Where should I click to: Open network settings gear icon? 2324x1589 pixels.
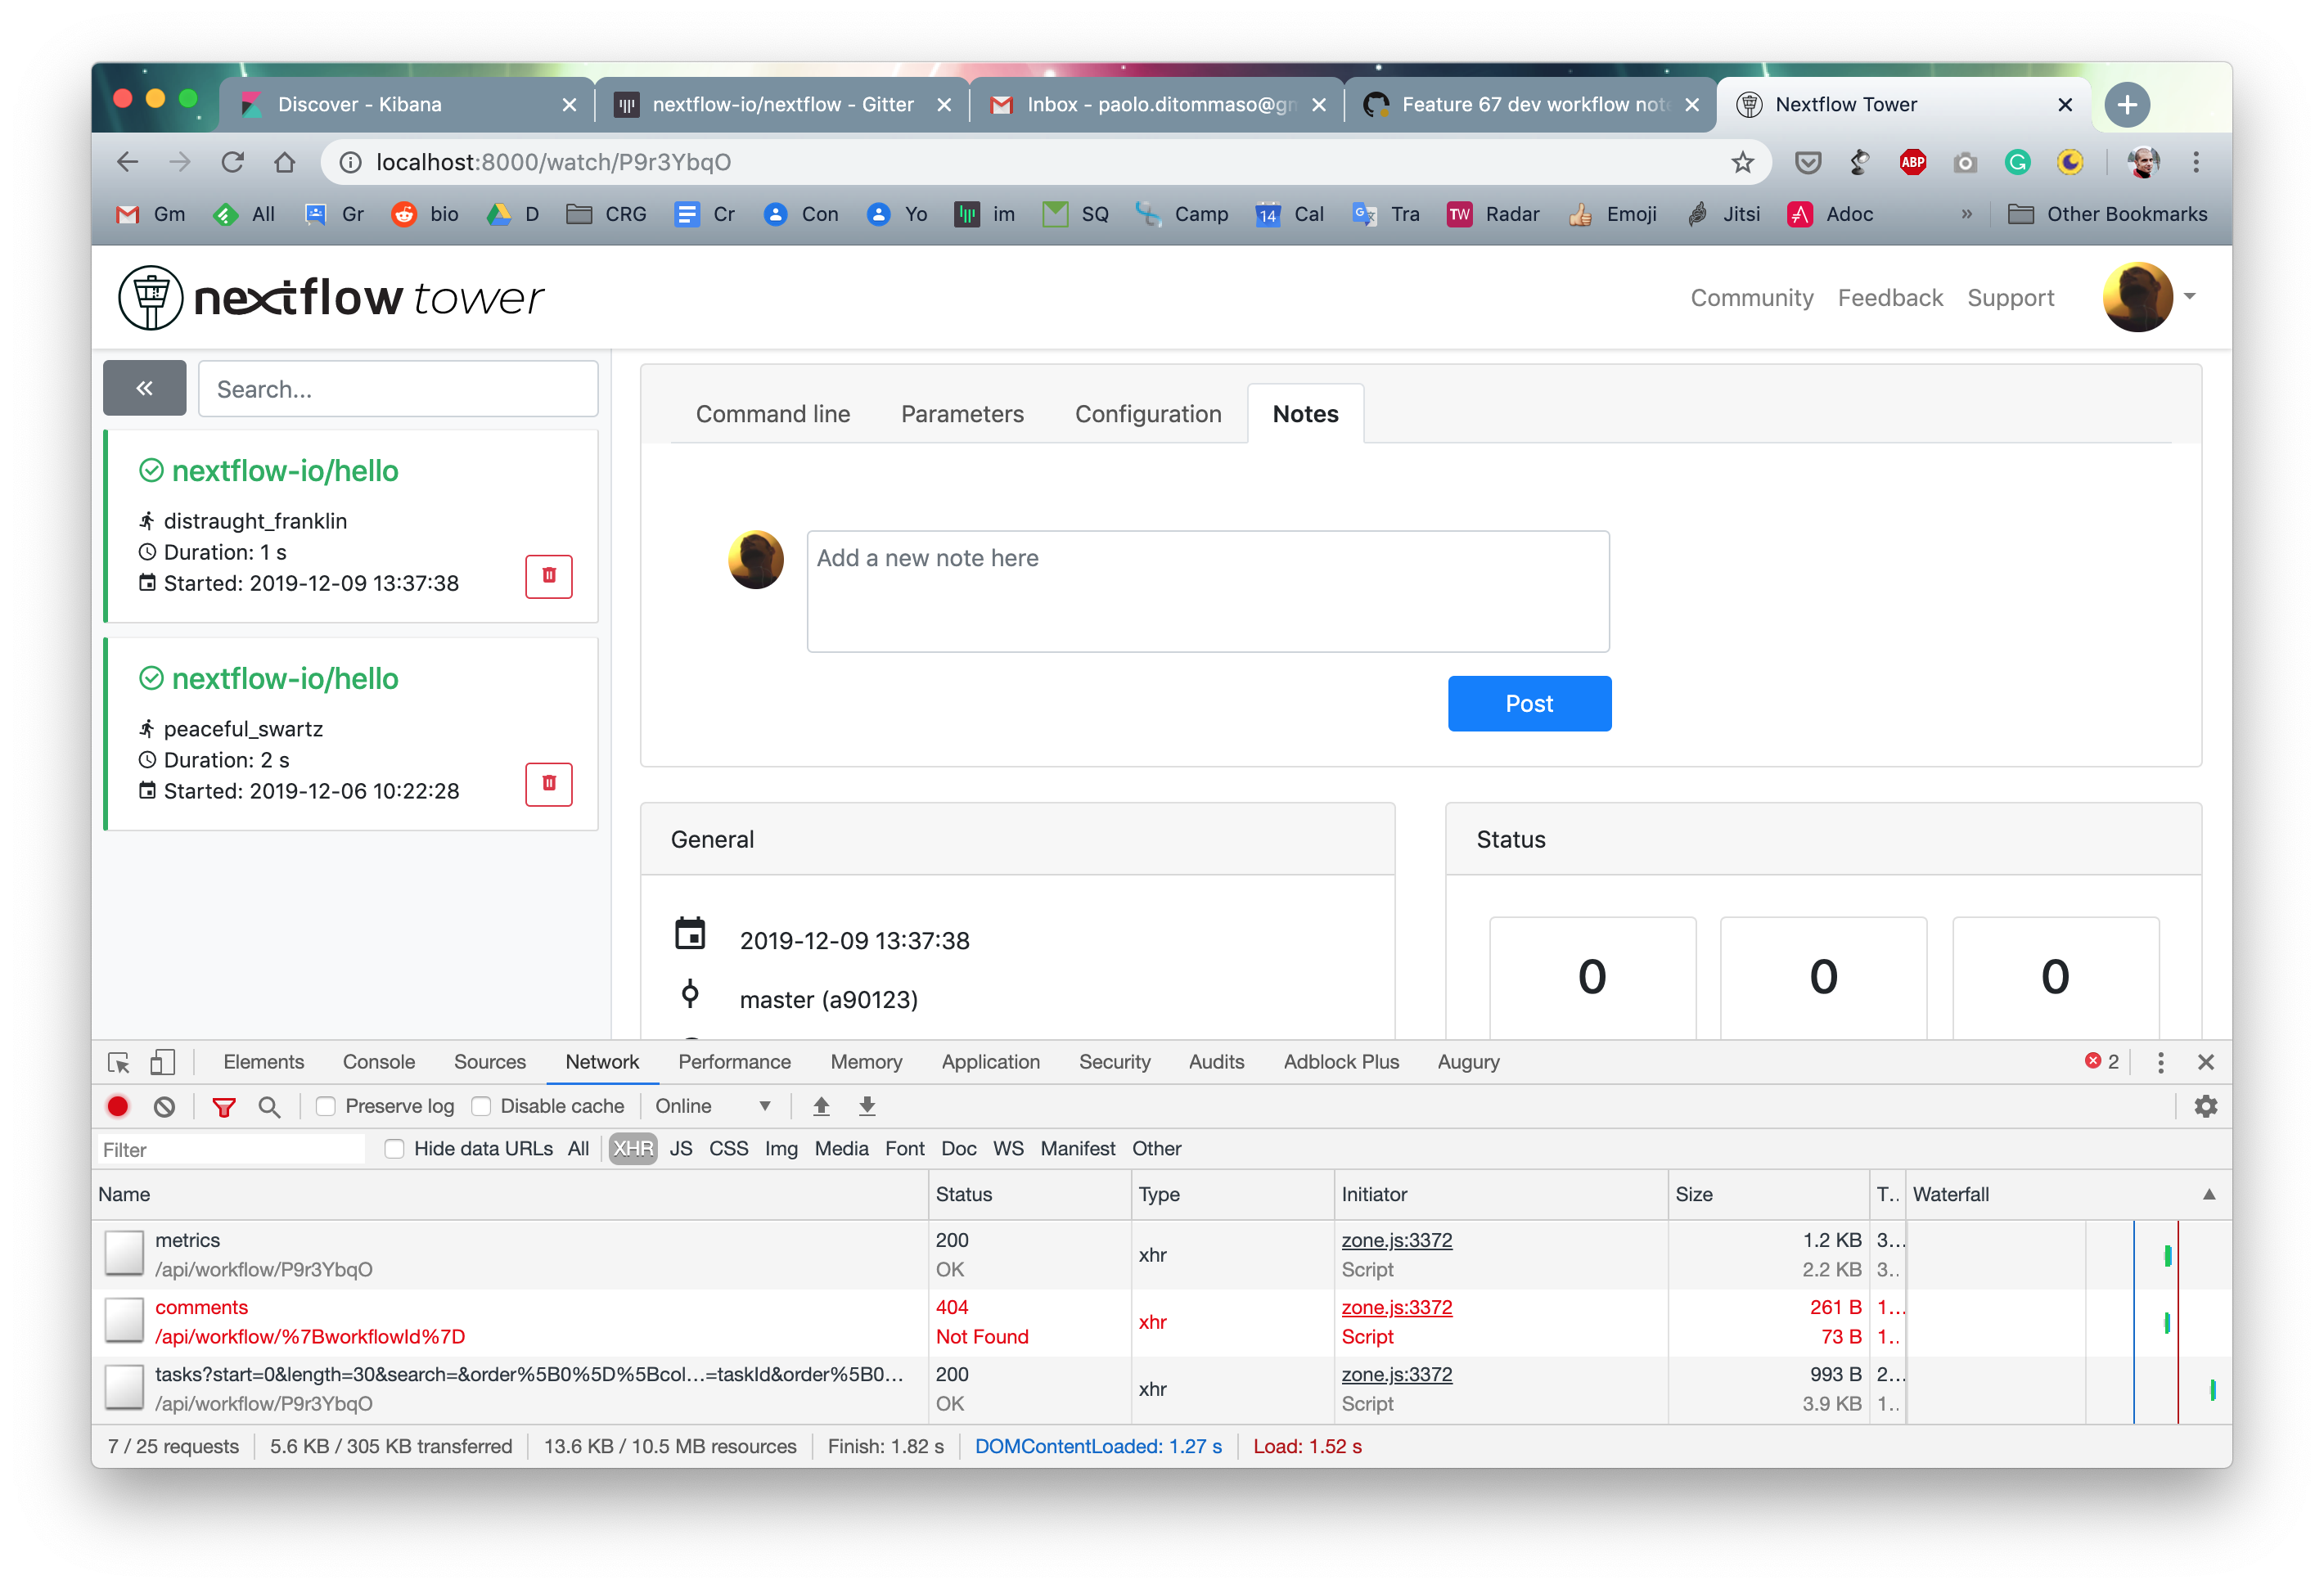click(x=2206, y=1106)
